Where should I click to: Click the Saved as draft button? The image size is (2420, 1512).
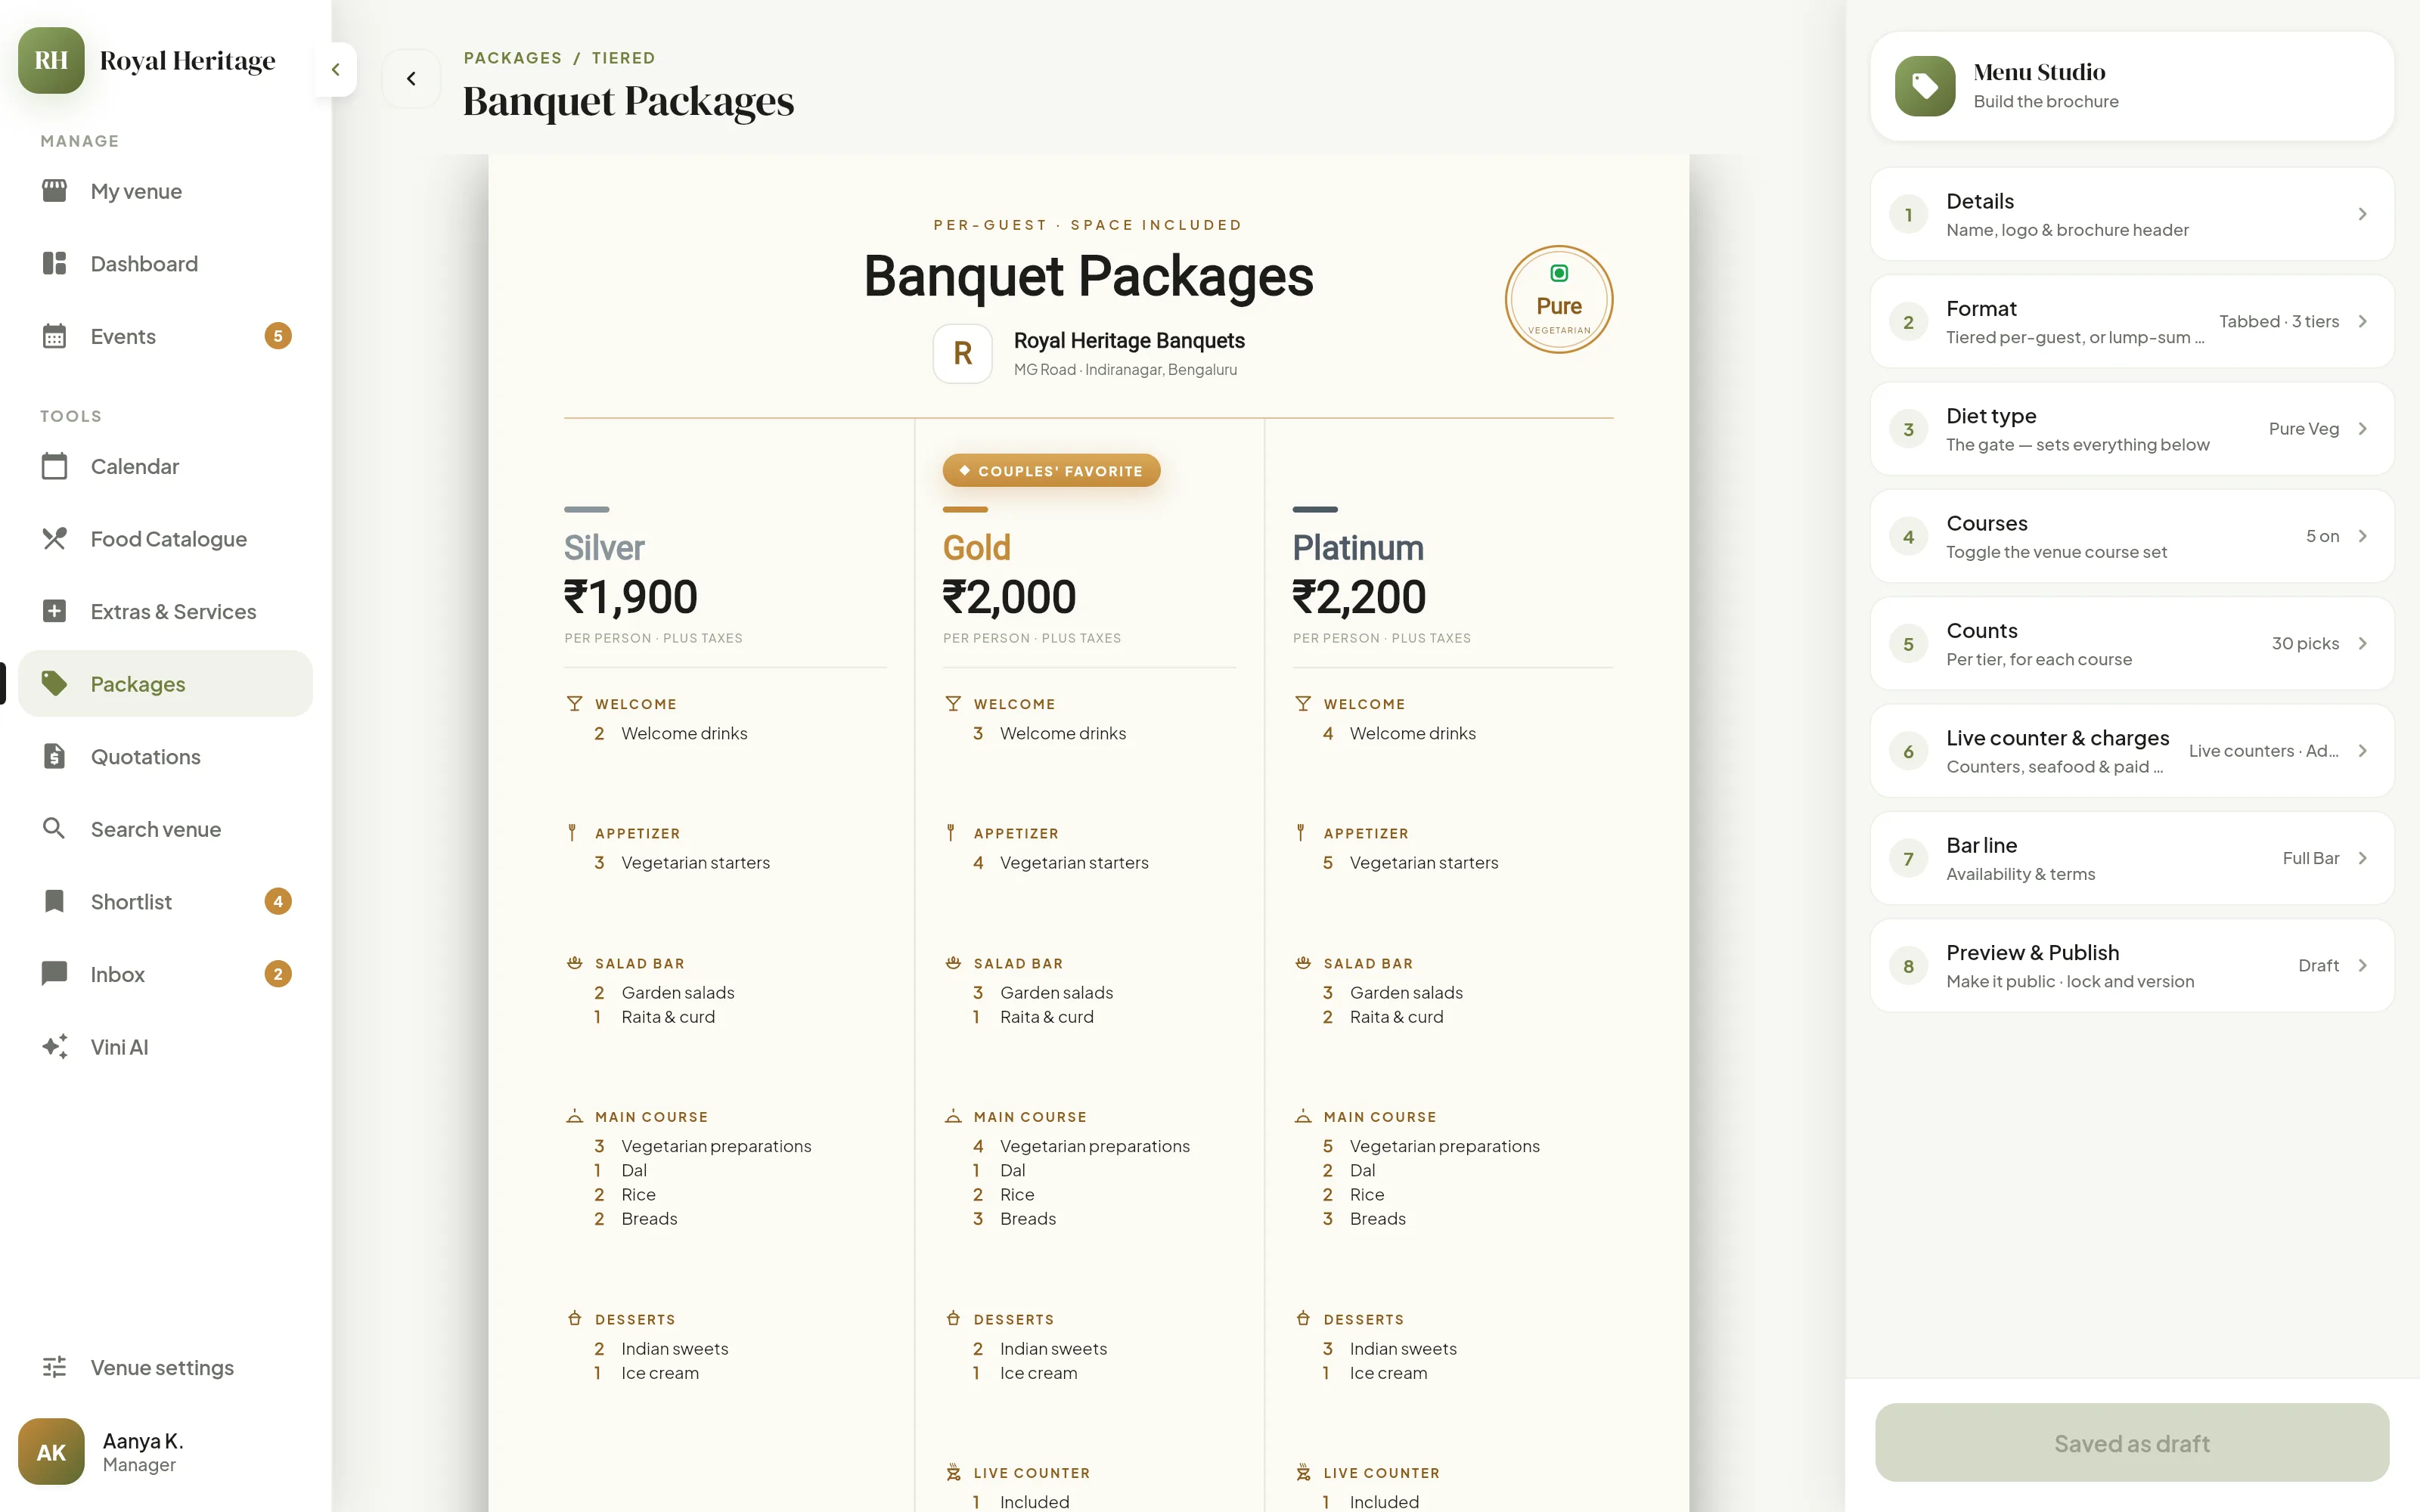(x=2131, y=1443)
